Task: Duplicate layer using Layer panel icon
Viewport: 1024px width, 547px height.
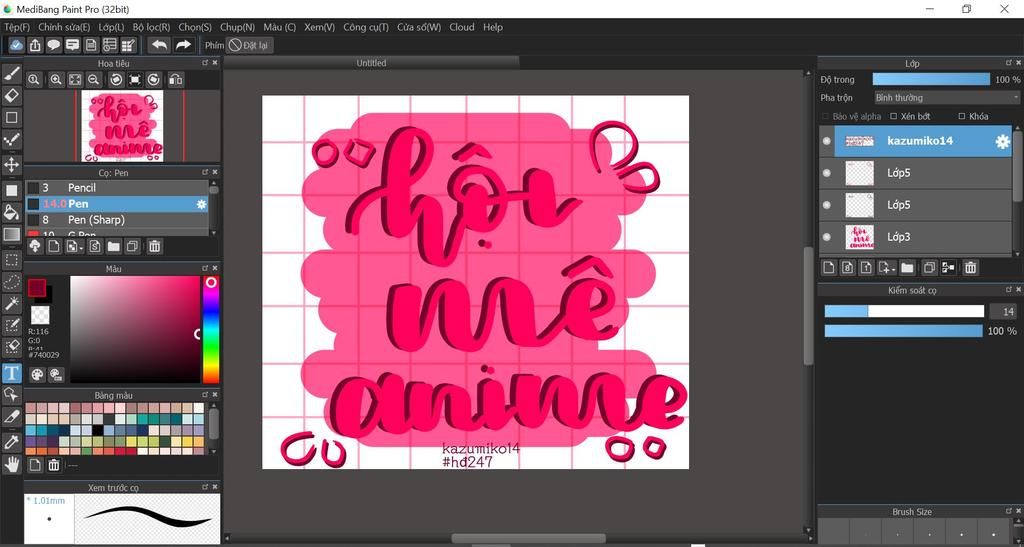Action: click(929, 267)
